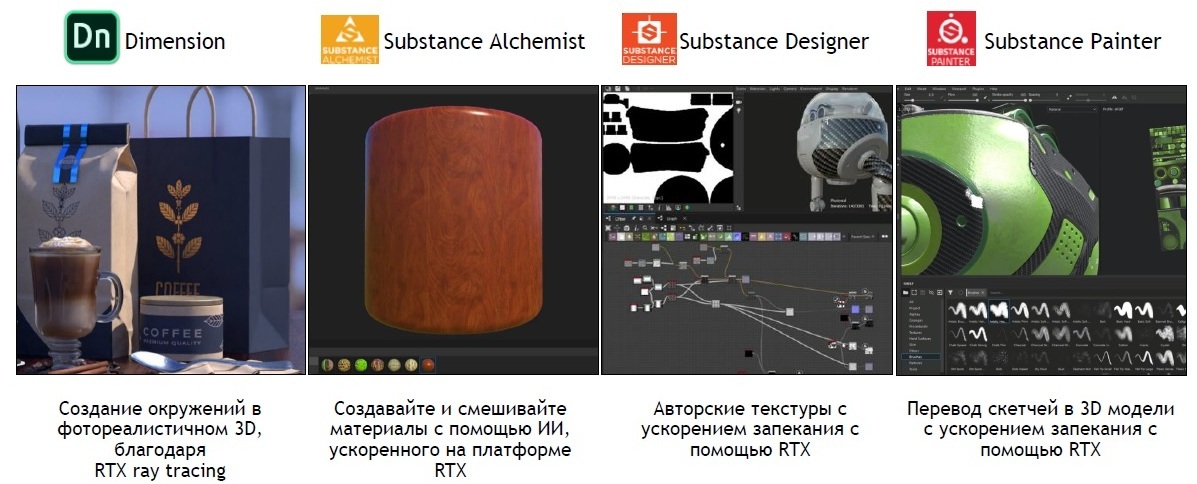
Task: Select the Alphas category in Painter shelf
Action: click(x=915, y=314)
